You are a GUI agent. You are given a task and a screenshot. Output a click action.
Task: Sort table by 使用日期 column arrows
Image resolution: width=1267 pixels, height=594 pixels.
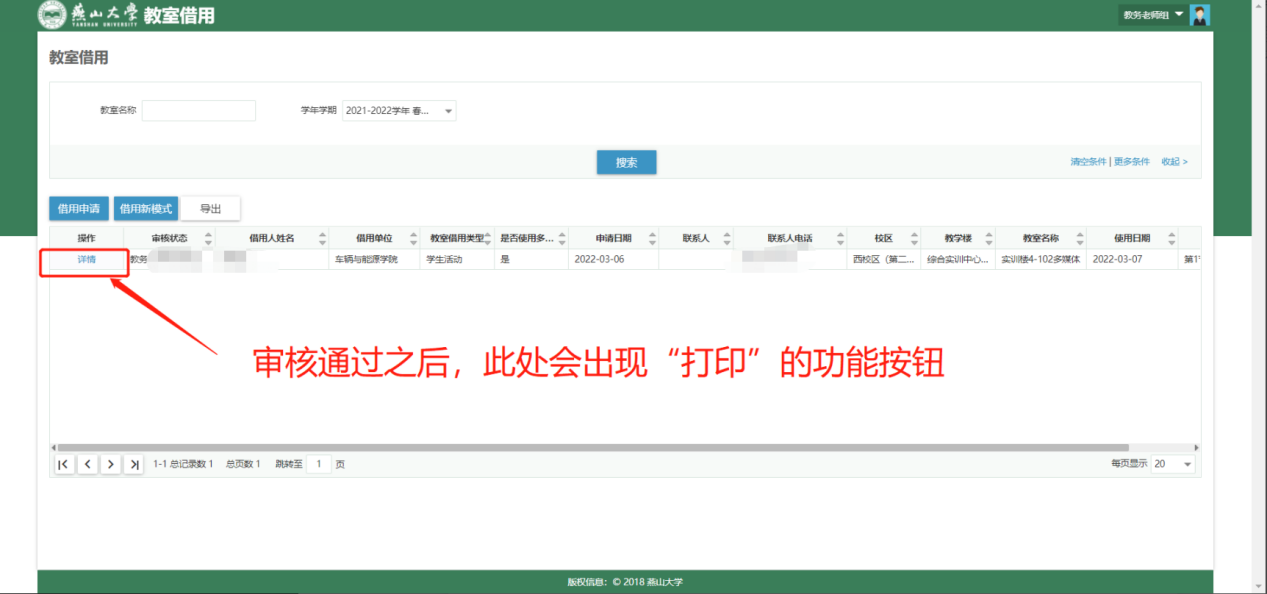[x=1170, y=239]
